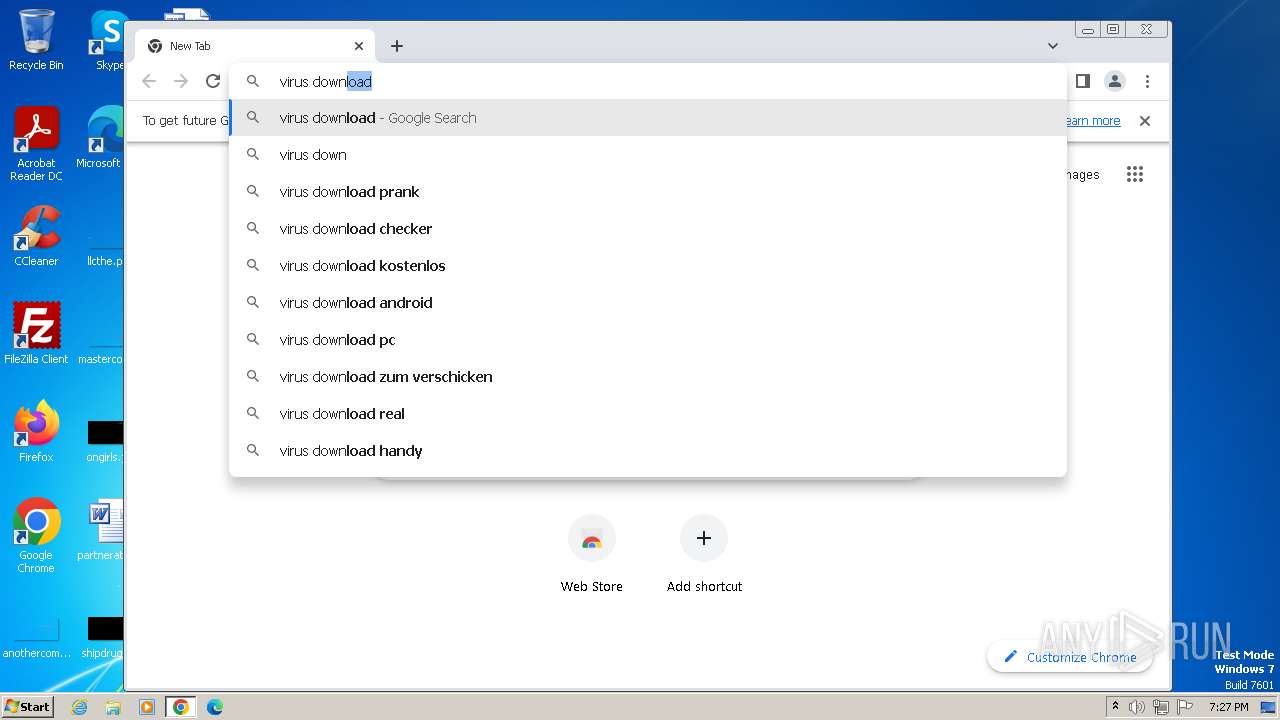
Task: Open the volume speaker tray icon
Action: pos(1137,707)
